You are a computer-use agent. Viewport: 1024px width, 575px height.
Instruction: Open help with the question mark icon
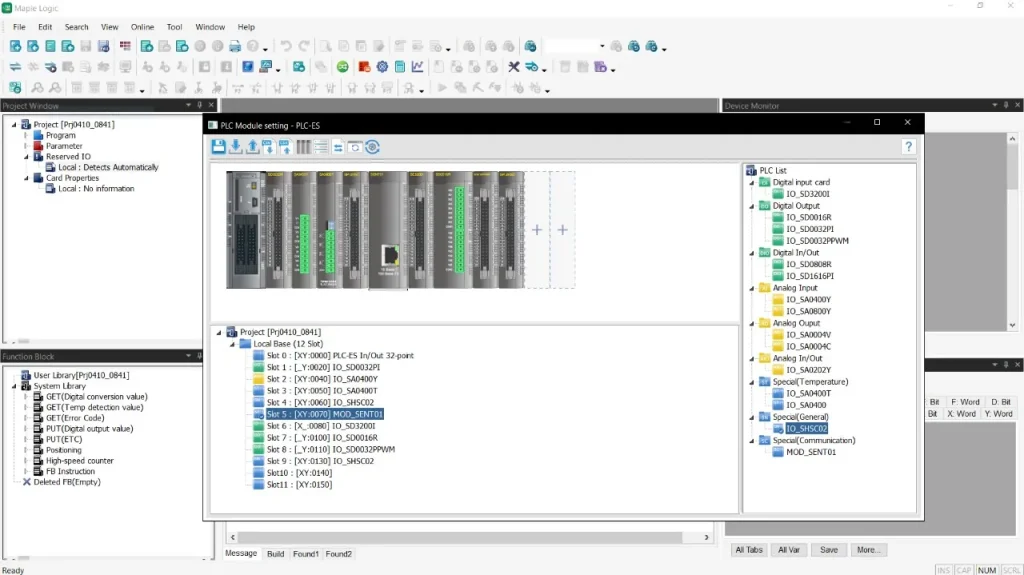click(x=908, y=146)
